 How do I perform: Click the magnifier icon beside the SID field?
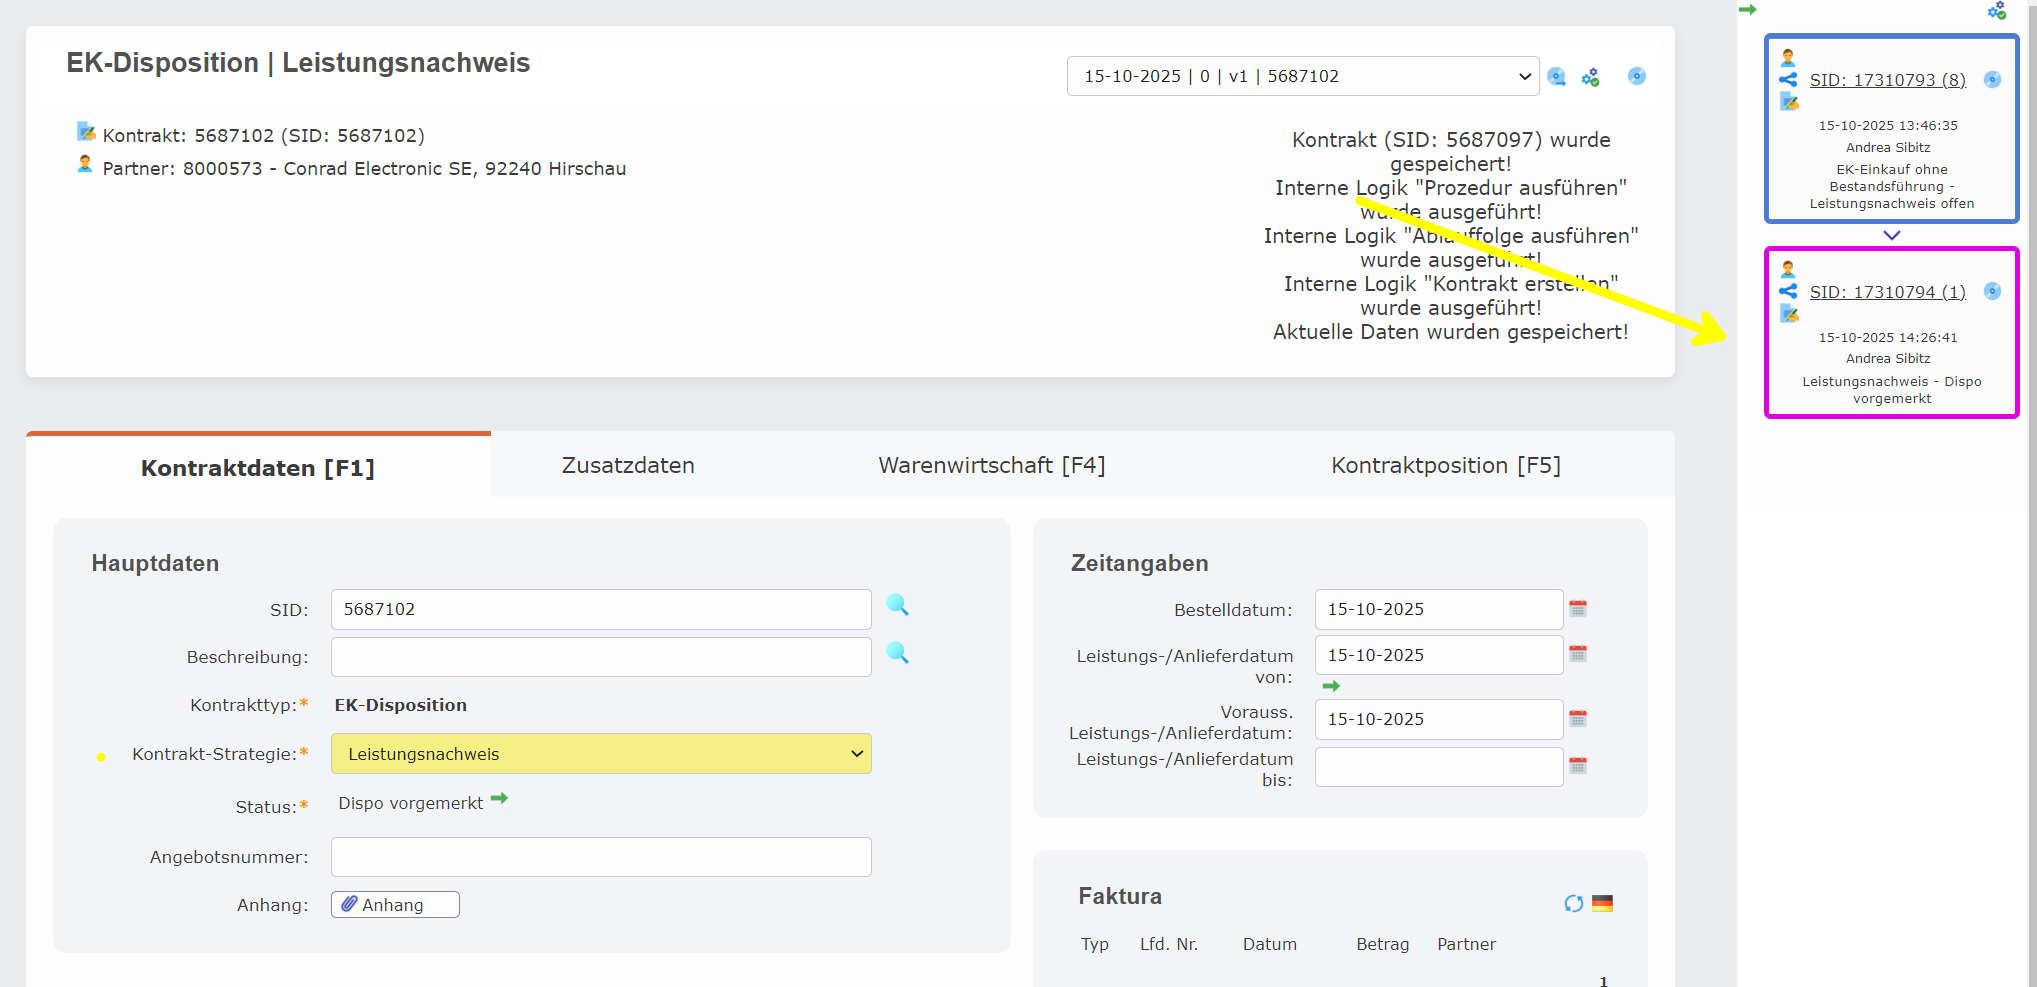tap(897, 605)
